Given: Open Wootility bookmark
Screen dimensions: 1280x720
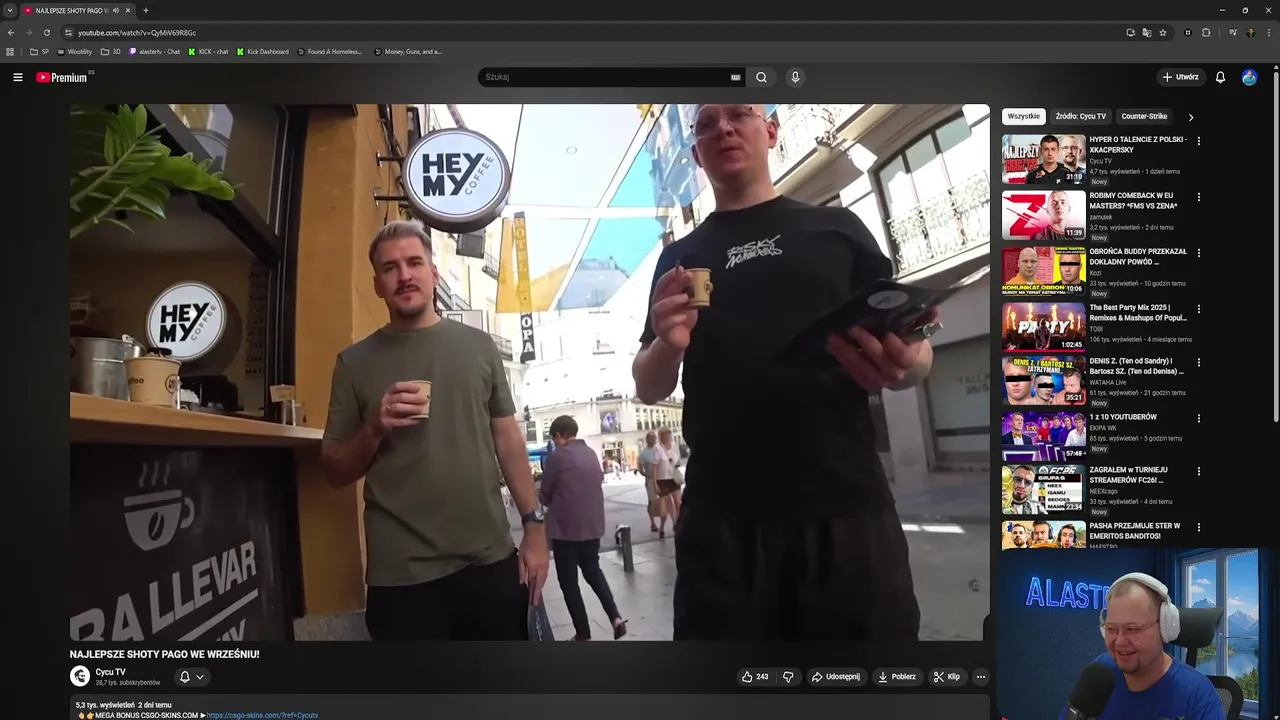Looking at the screenshot, I should coord(75,52).
